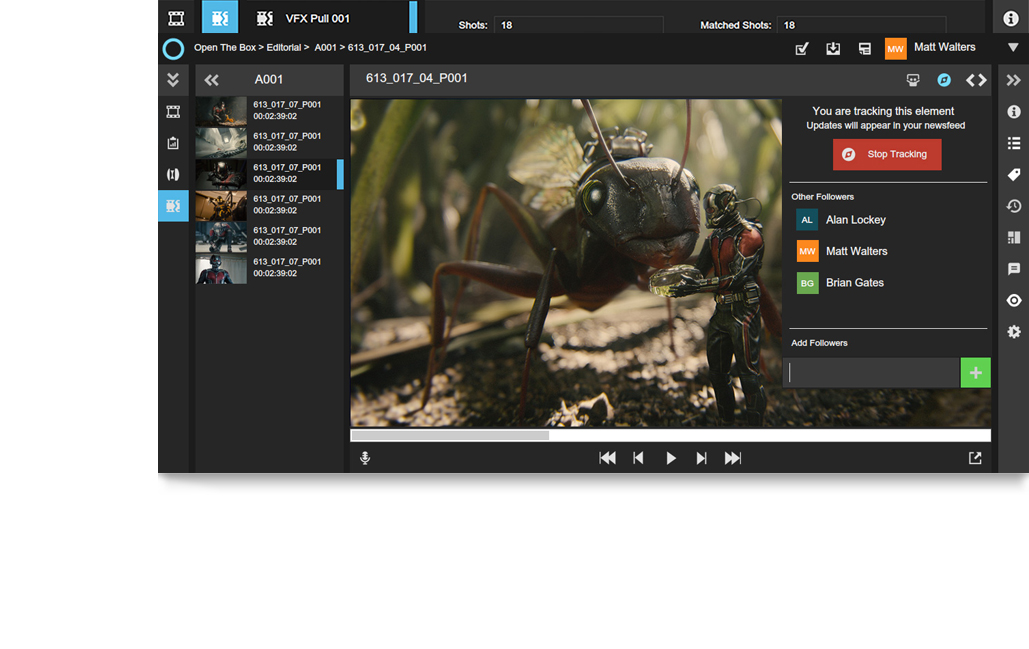
Task: Go to Editorial breadcrumb
Action: [284, 47]
